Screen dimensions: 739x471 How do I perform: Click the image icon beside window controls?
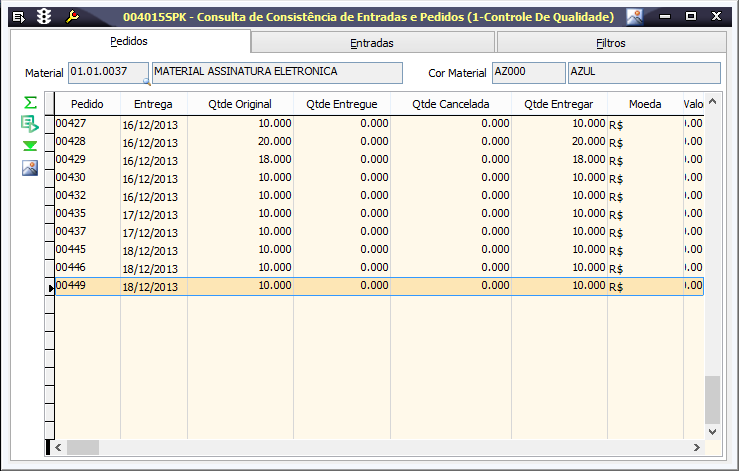coord(635,17)
